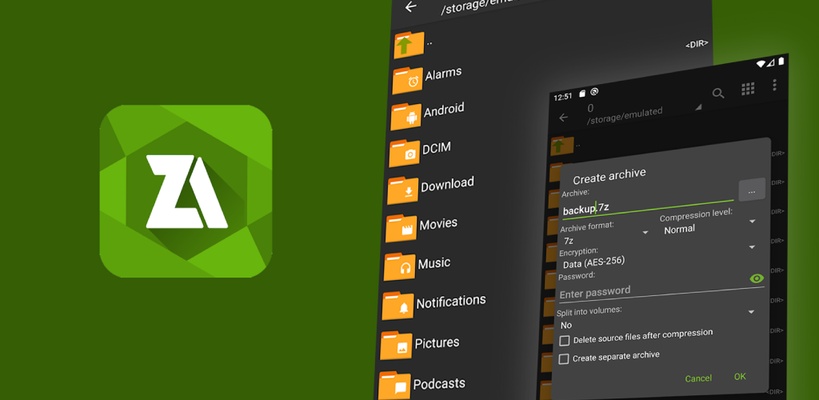
Task: Open the Split into volumes dropdown
Action: [x=657, y=317]
